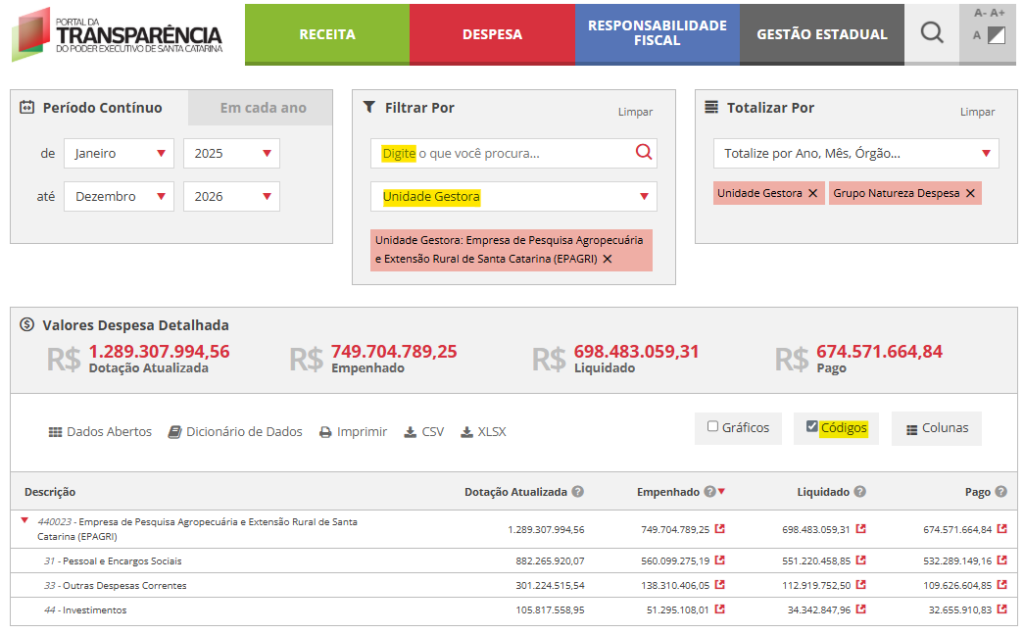Uncheck the Códigos checkbox
Image resolution: width=1024 pixels, height=633 pixels.
click(x=812, y=427)
